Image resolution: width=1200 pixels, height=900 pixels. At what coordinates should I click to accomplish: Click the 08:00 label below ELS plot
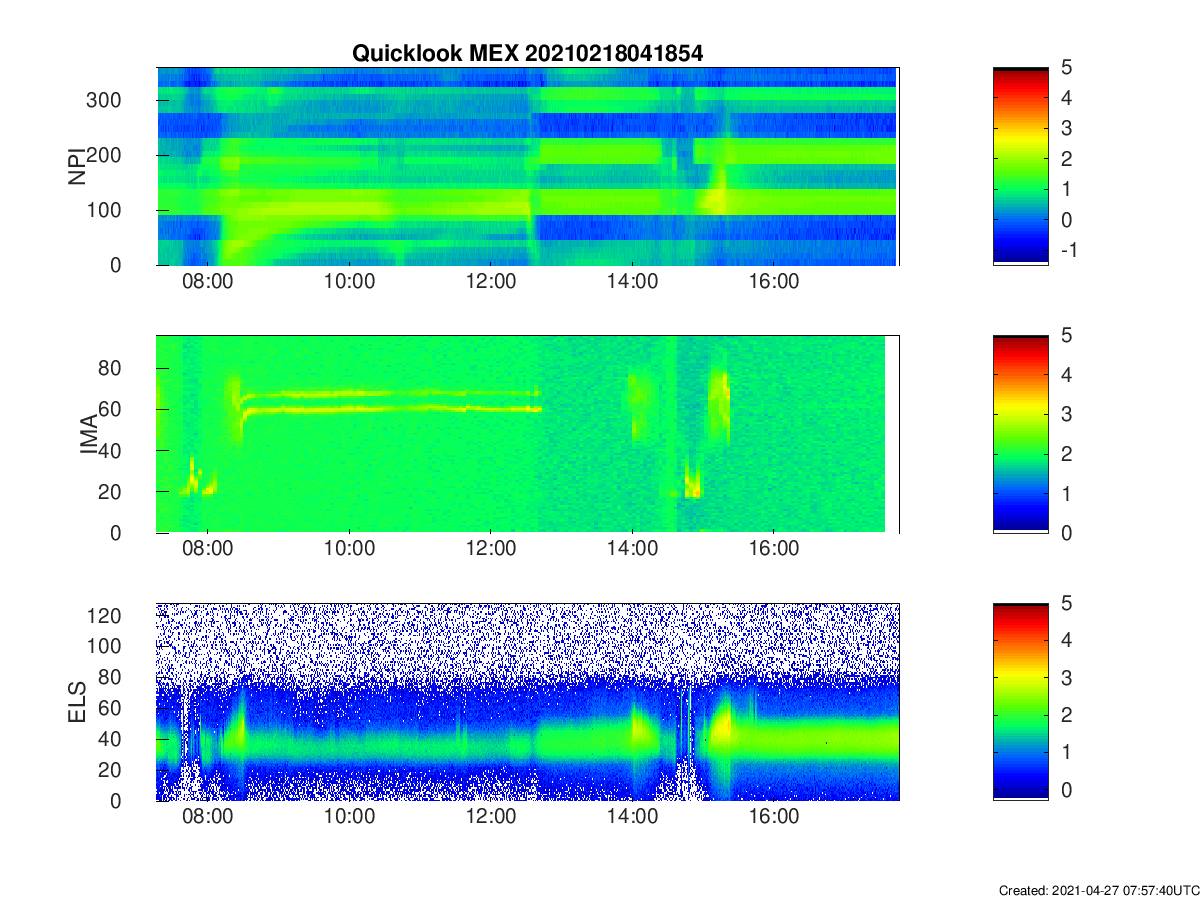[x=207, y=817]
